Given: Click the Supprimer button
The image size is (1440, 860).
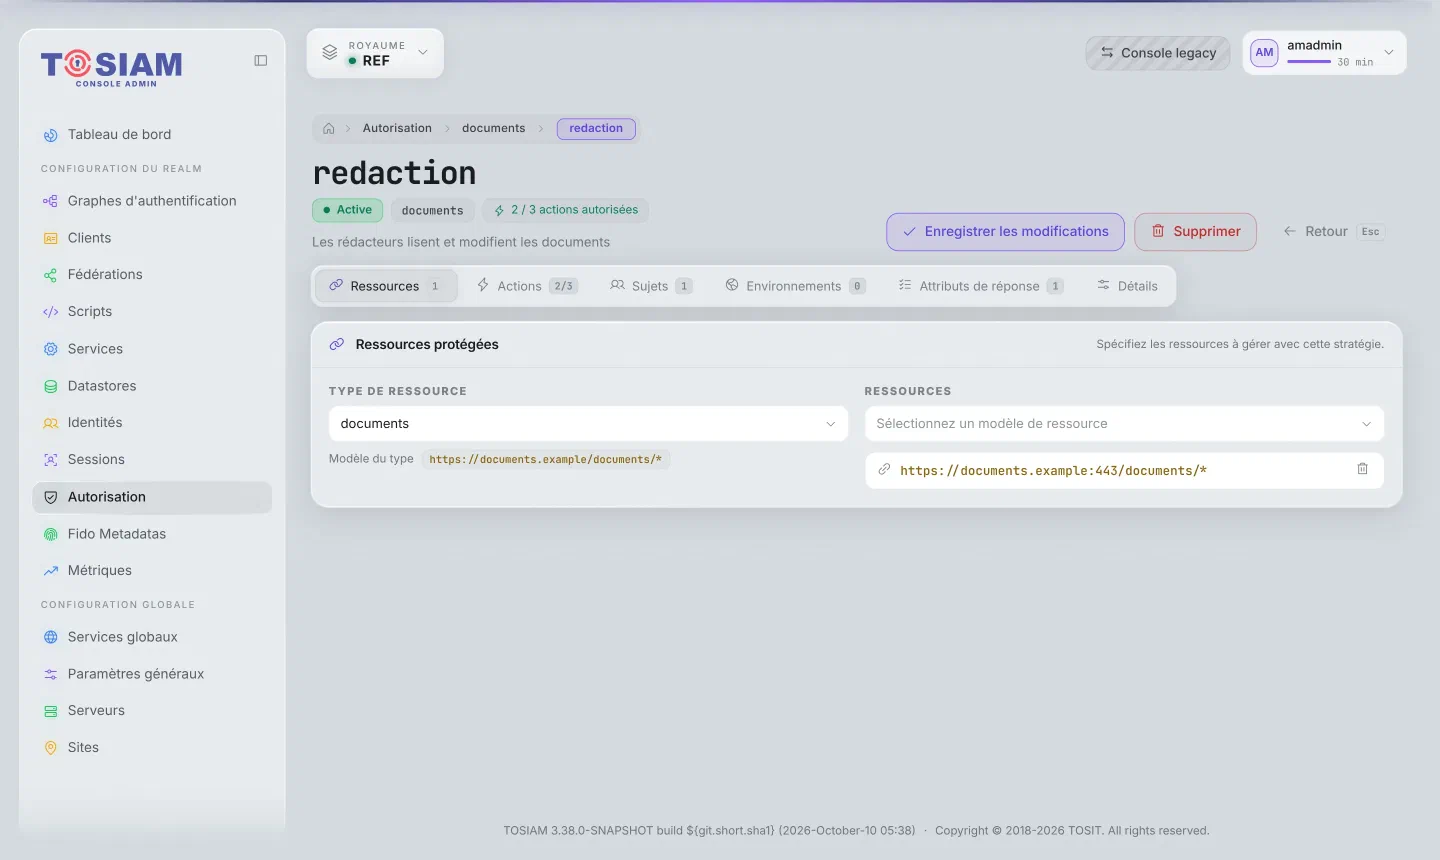Looking at the screenshot, I should coord(1195,232).
